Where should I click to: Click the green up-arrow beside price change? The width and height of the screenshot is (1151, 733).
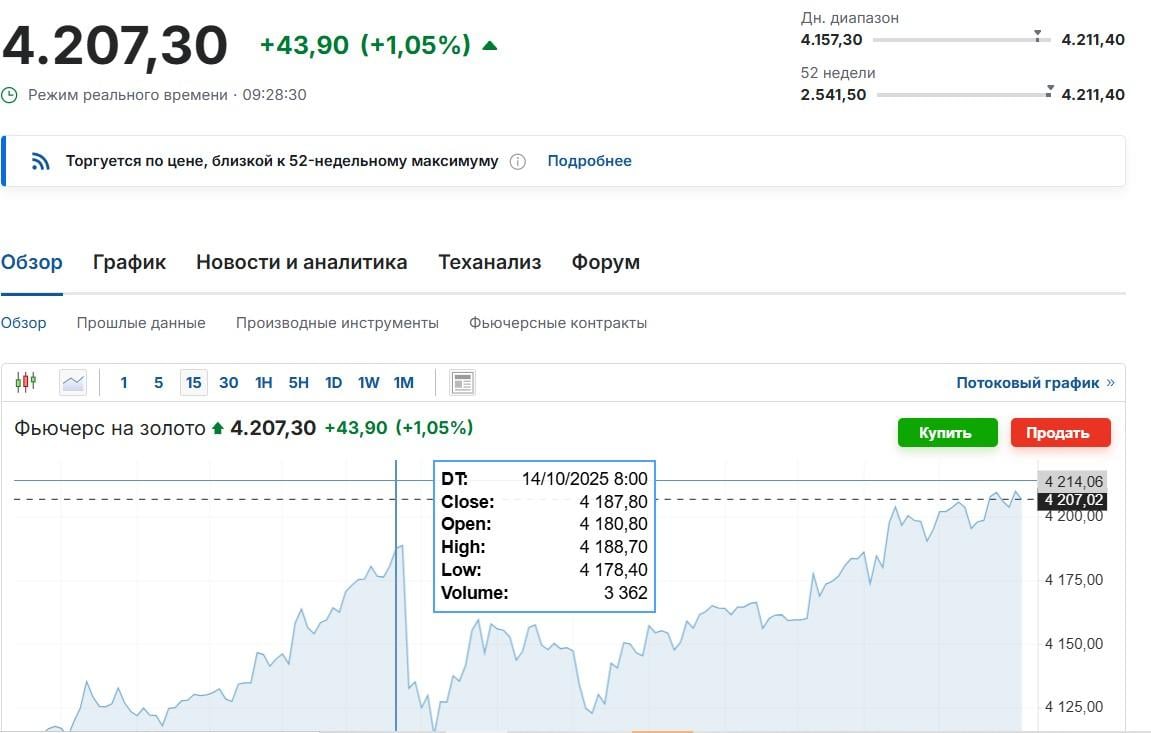click(x=490, y=45)
